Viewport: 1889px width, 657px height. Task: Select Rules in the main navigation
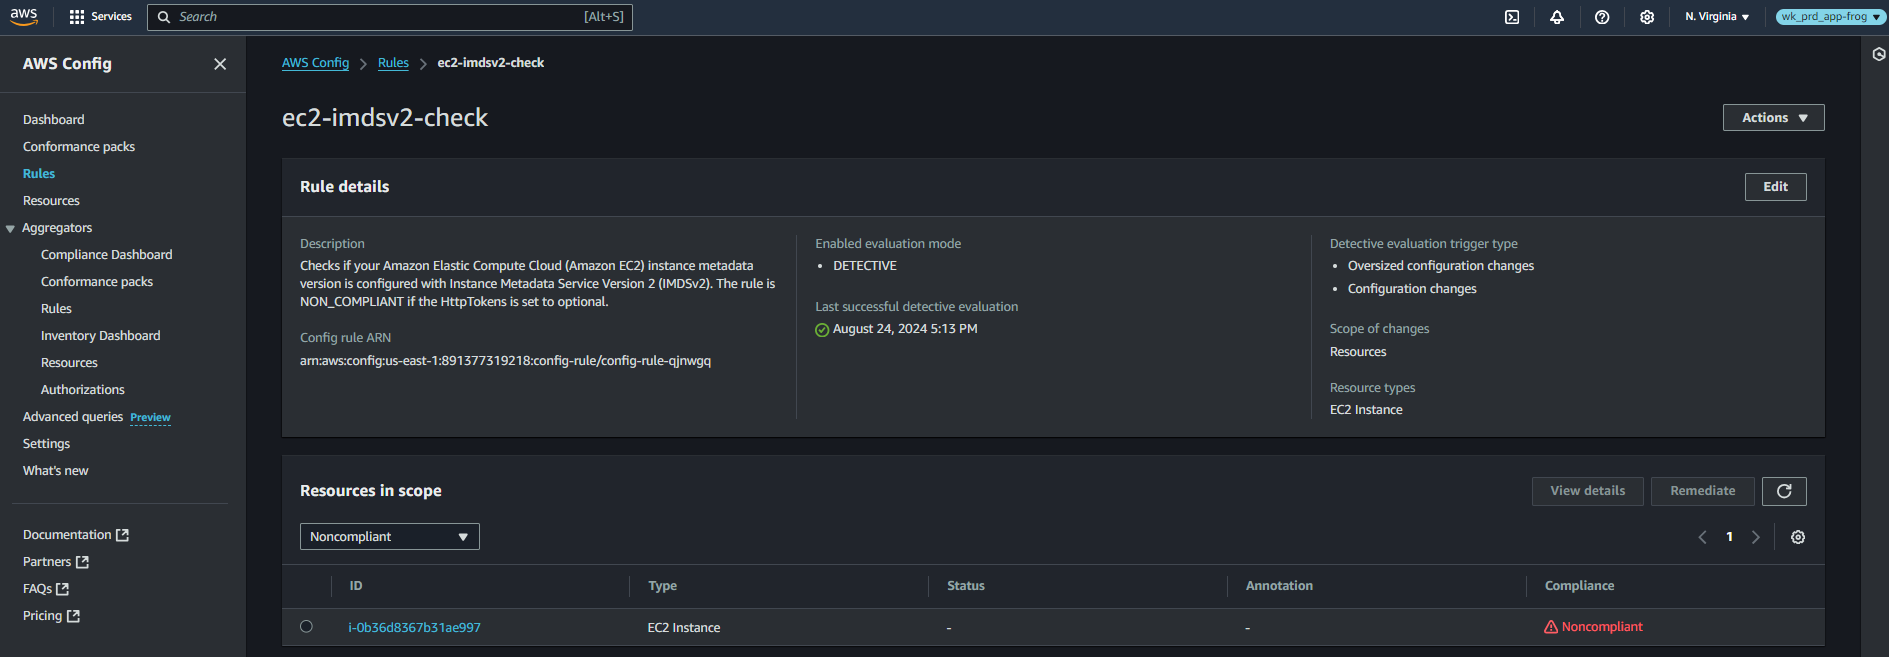[x=39, y=174]
